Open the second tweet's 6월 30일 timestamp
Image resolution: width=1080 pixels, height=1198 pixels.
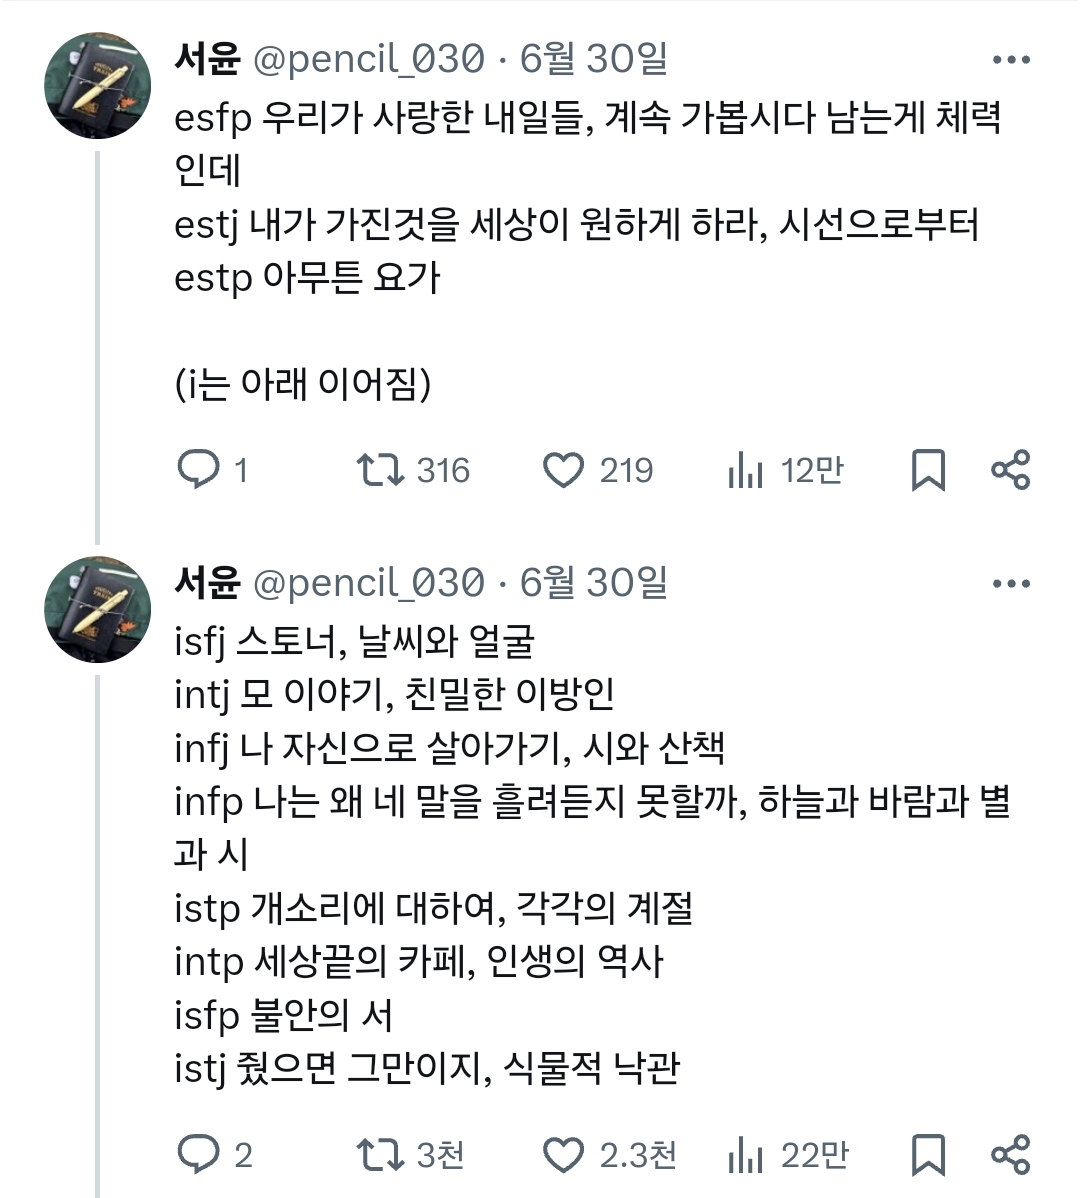[593, 583]
